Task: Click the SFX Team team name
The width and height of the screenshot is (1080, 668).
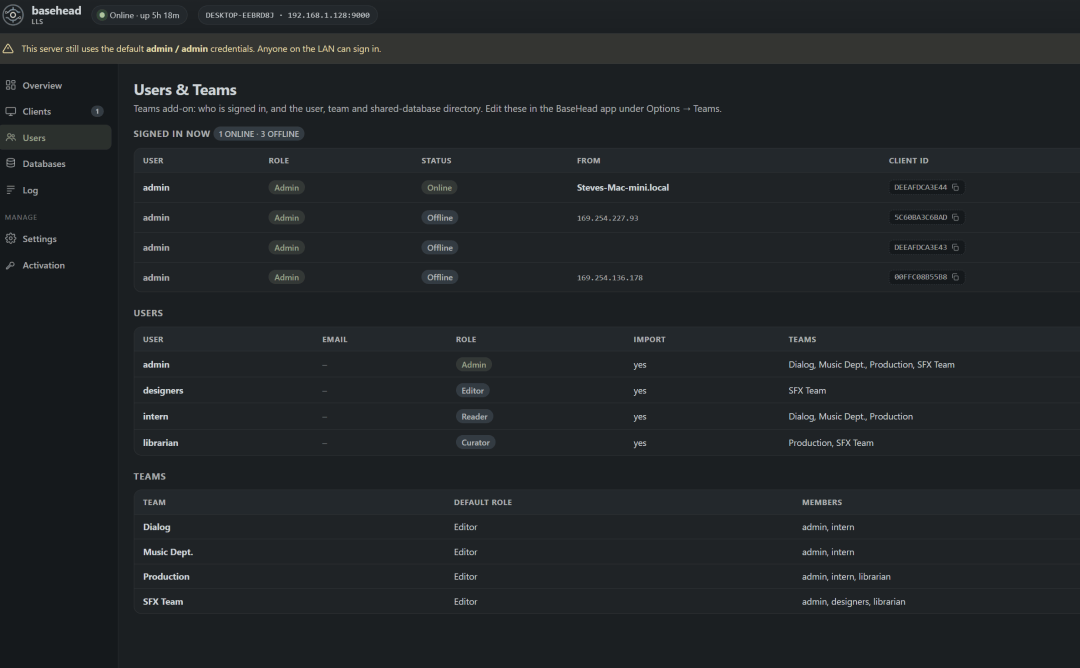Action: tap(163, 601)
